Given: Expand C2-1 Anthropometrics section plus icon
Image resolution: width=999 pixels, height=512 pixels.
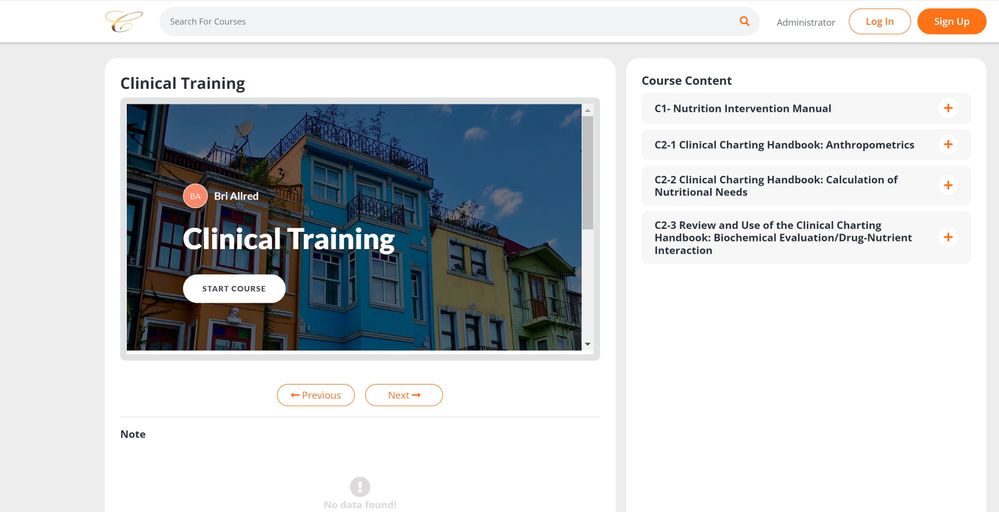Looking at the screenshot, I should 948,145.
